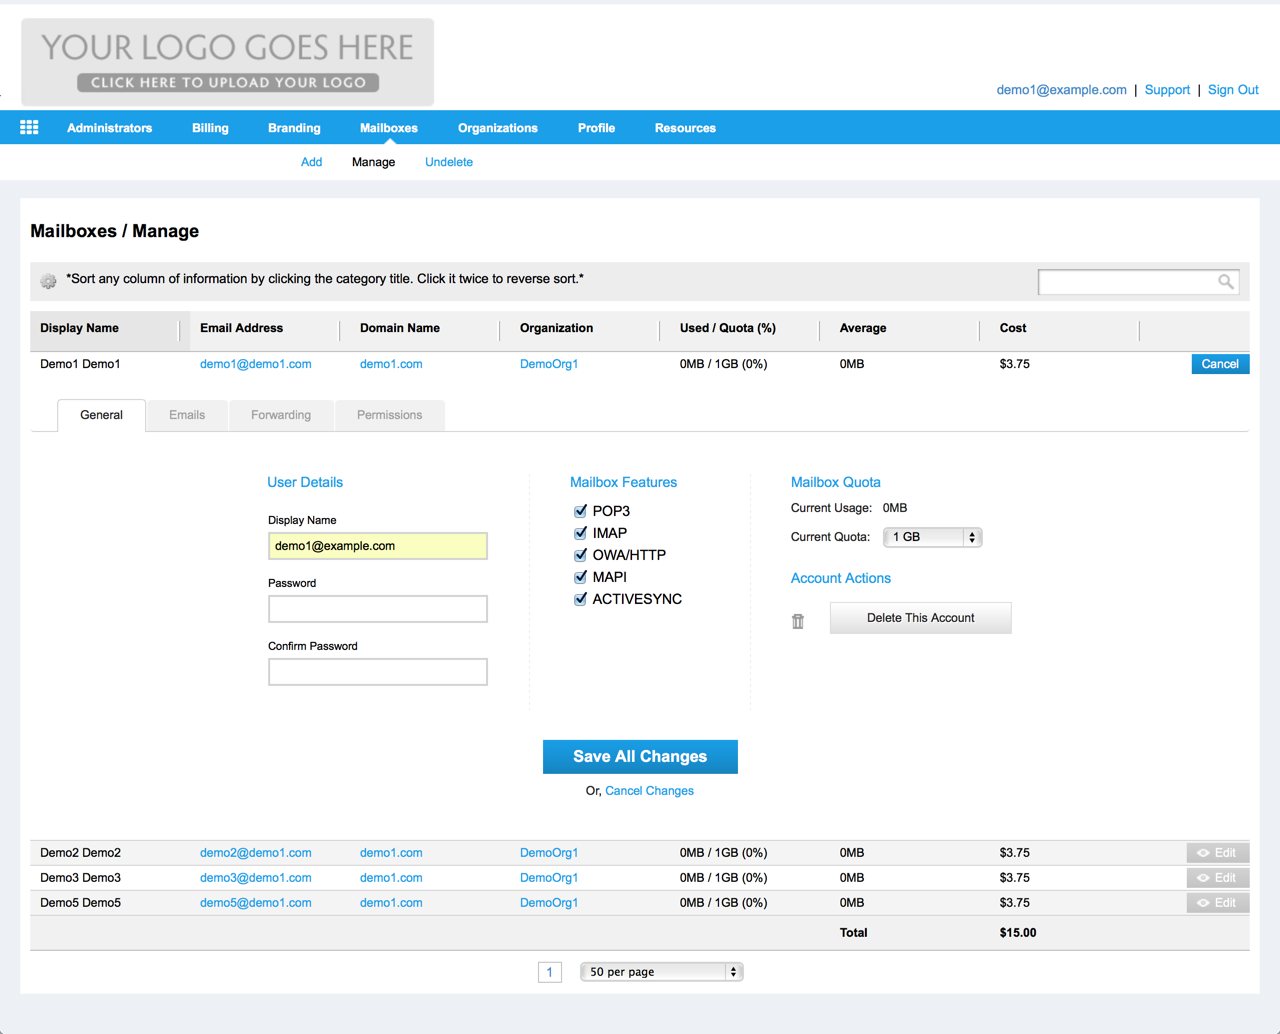The image size is (1280, 1034).
Task: Click eye icon in Demo2 Demo2 row
Action: pyautogui.click(x=1203, y=853)
